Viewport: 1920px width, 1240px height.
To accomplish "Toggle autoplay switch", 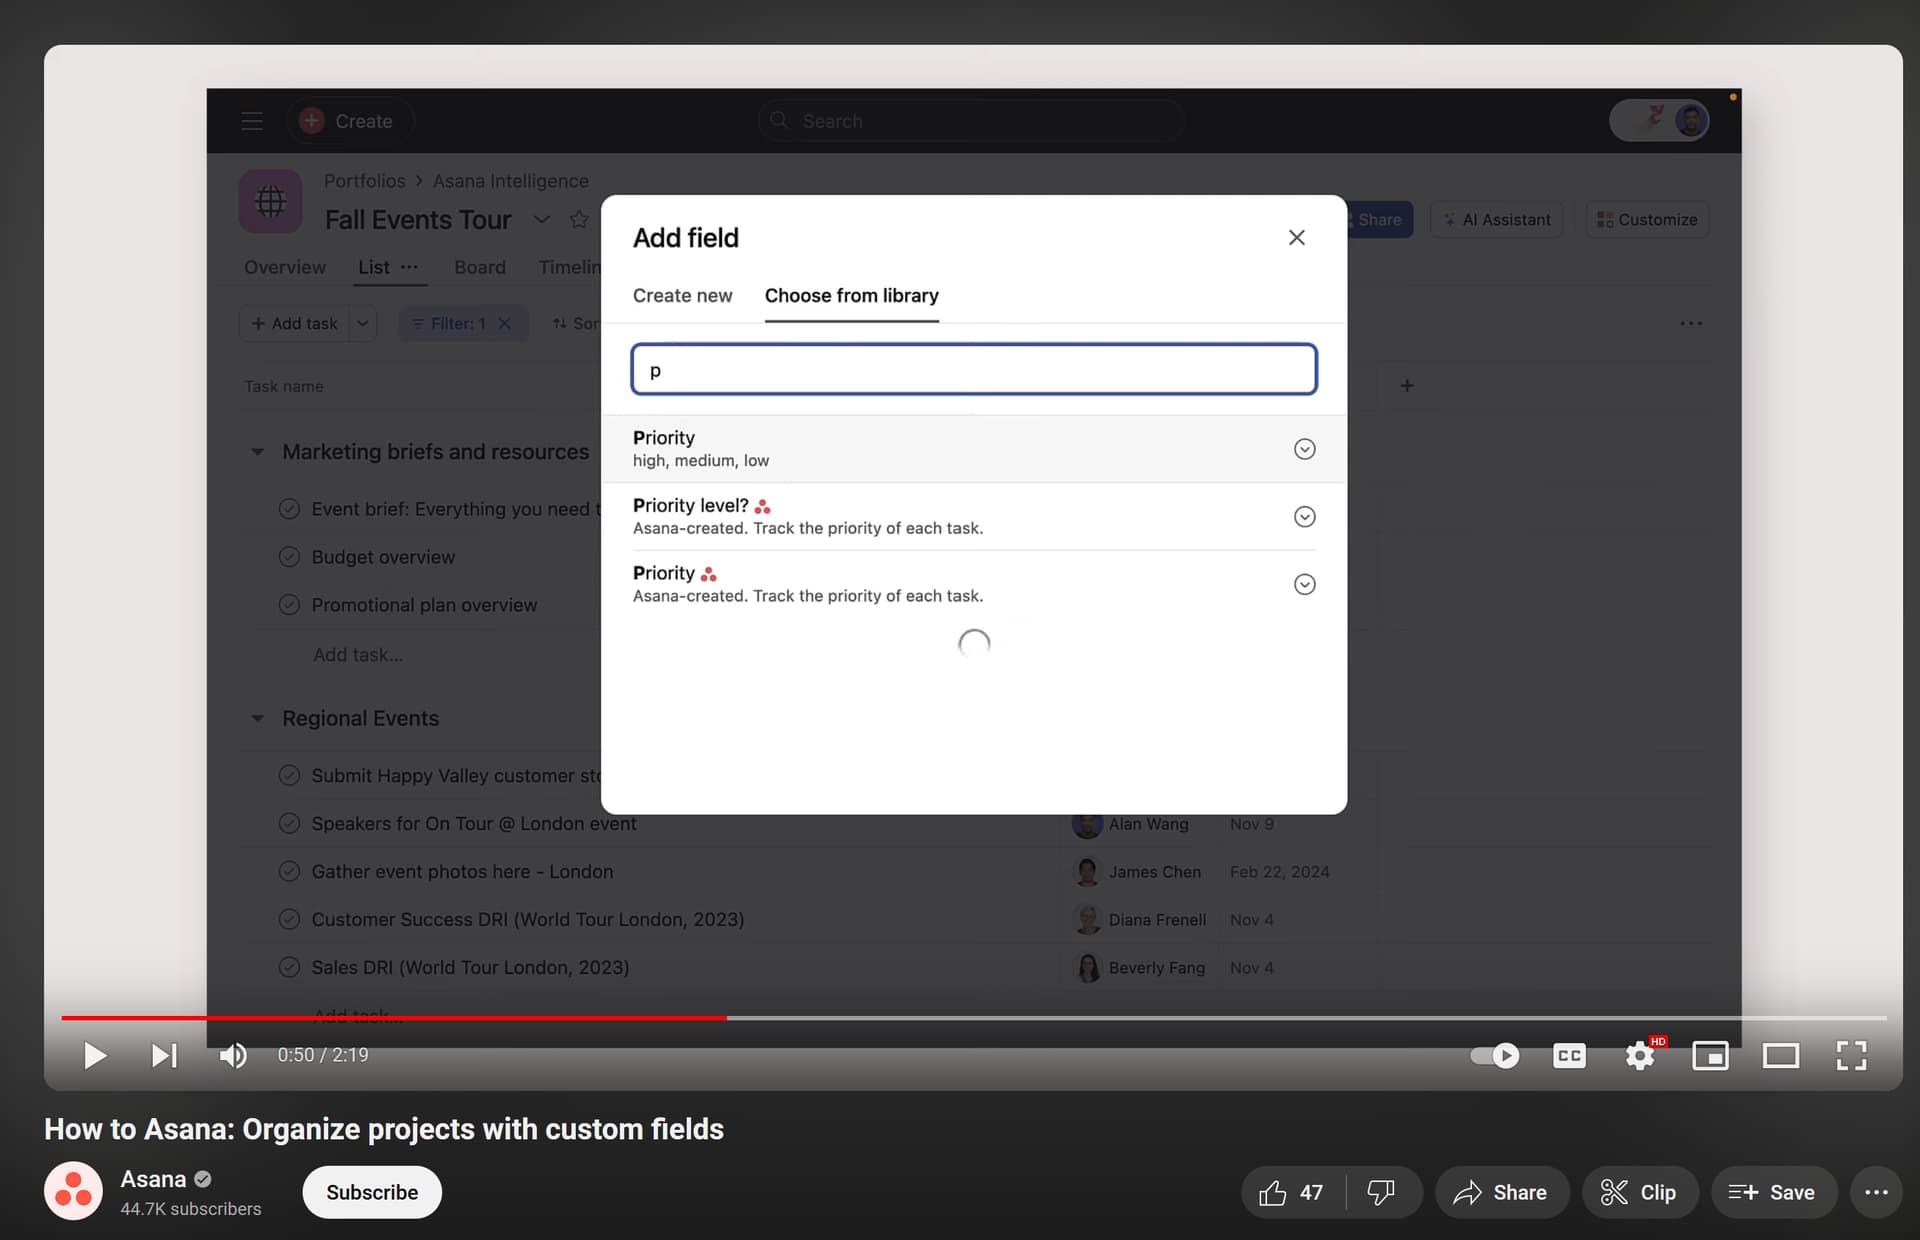I will click(x=1495, y=1055).
